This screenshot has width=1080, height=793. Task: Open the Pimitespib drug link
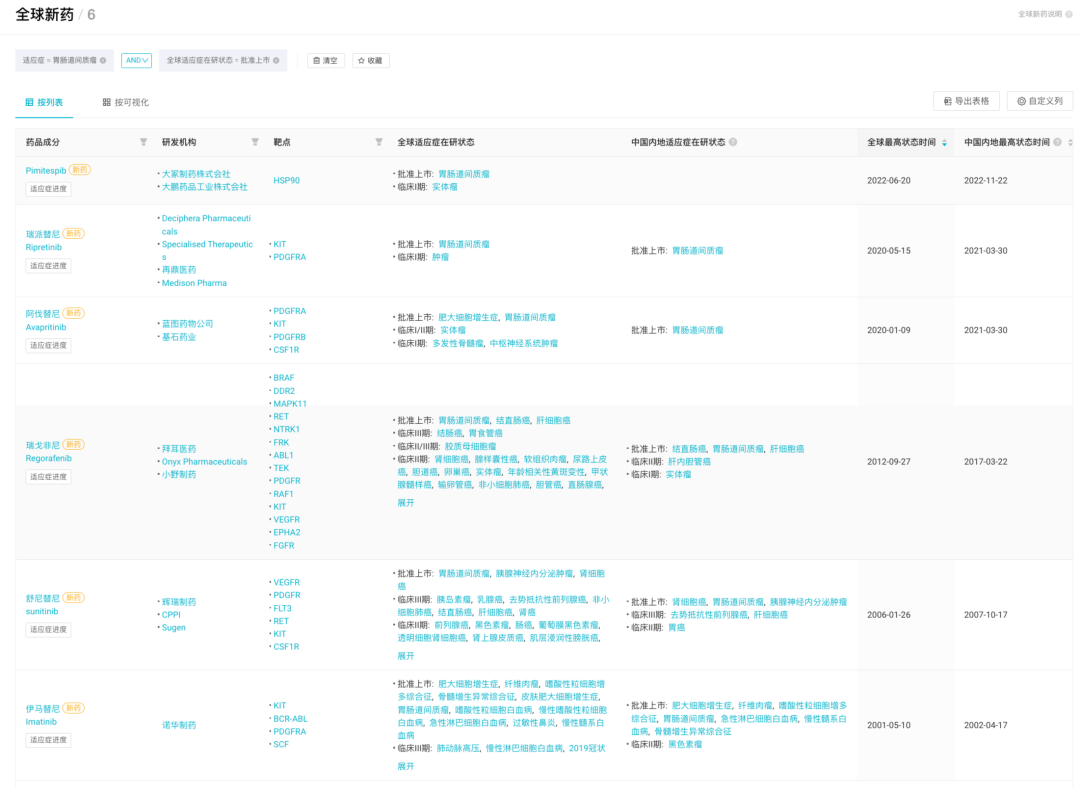point(46,170)
